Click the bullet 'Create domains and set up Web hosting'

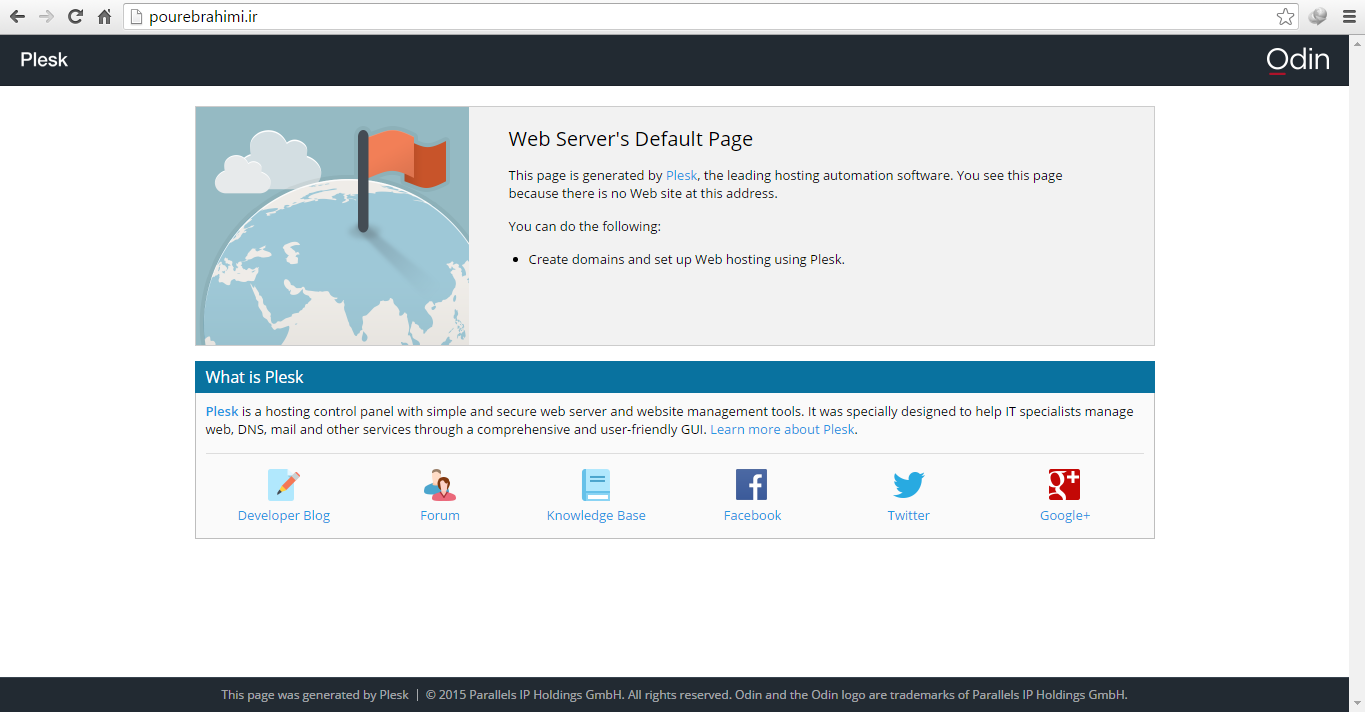[687, 259]
